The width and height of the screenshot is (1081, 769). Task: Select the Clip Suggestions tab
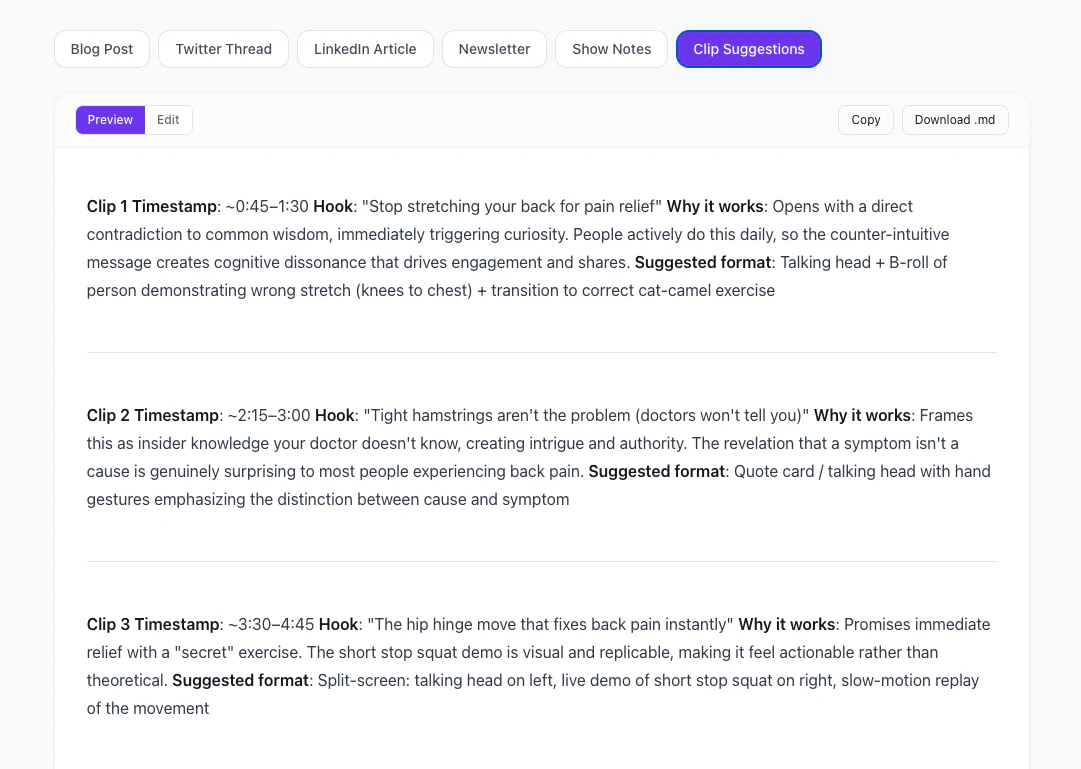(748, 49)
